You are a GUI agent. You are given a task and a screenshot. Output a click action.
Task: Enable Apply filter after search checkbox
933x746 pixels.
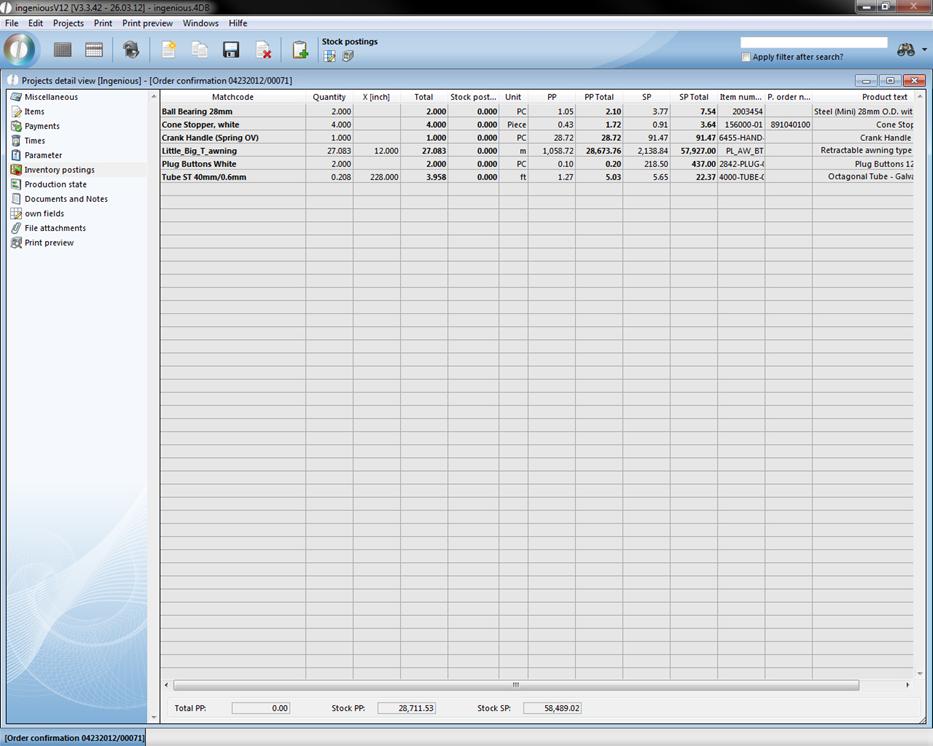click(x=746, y=57)
